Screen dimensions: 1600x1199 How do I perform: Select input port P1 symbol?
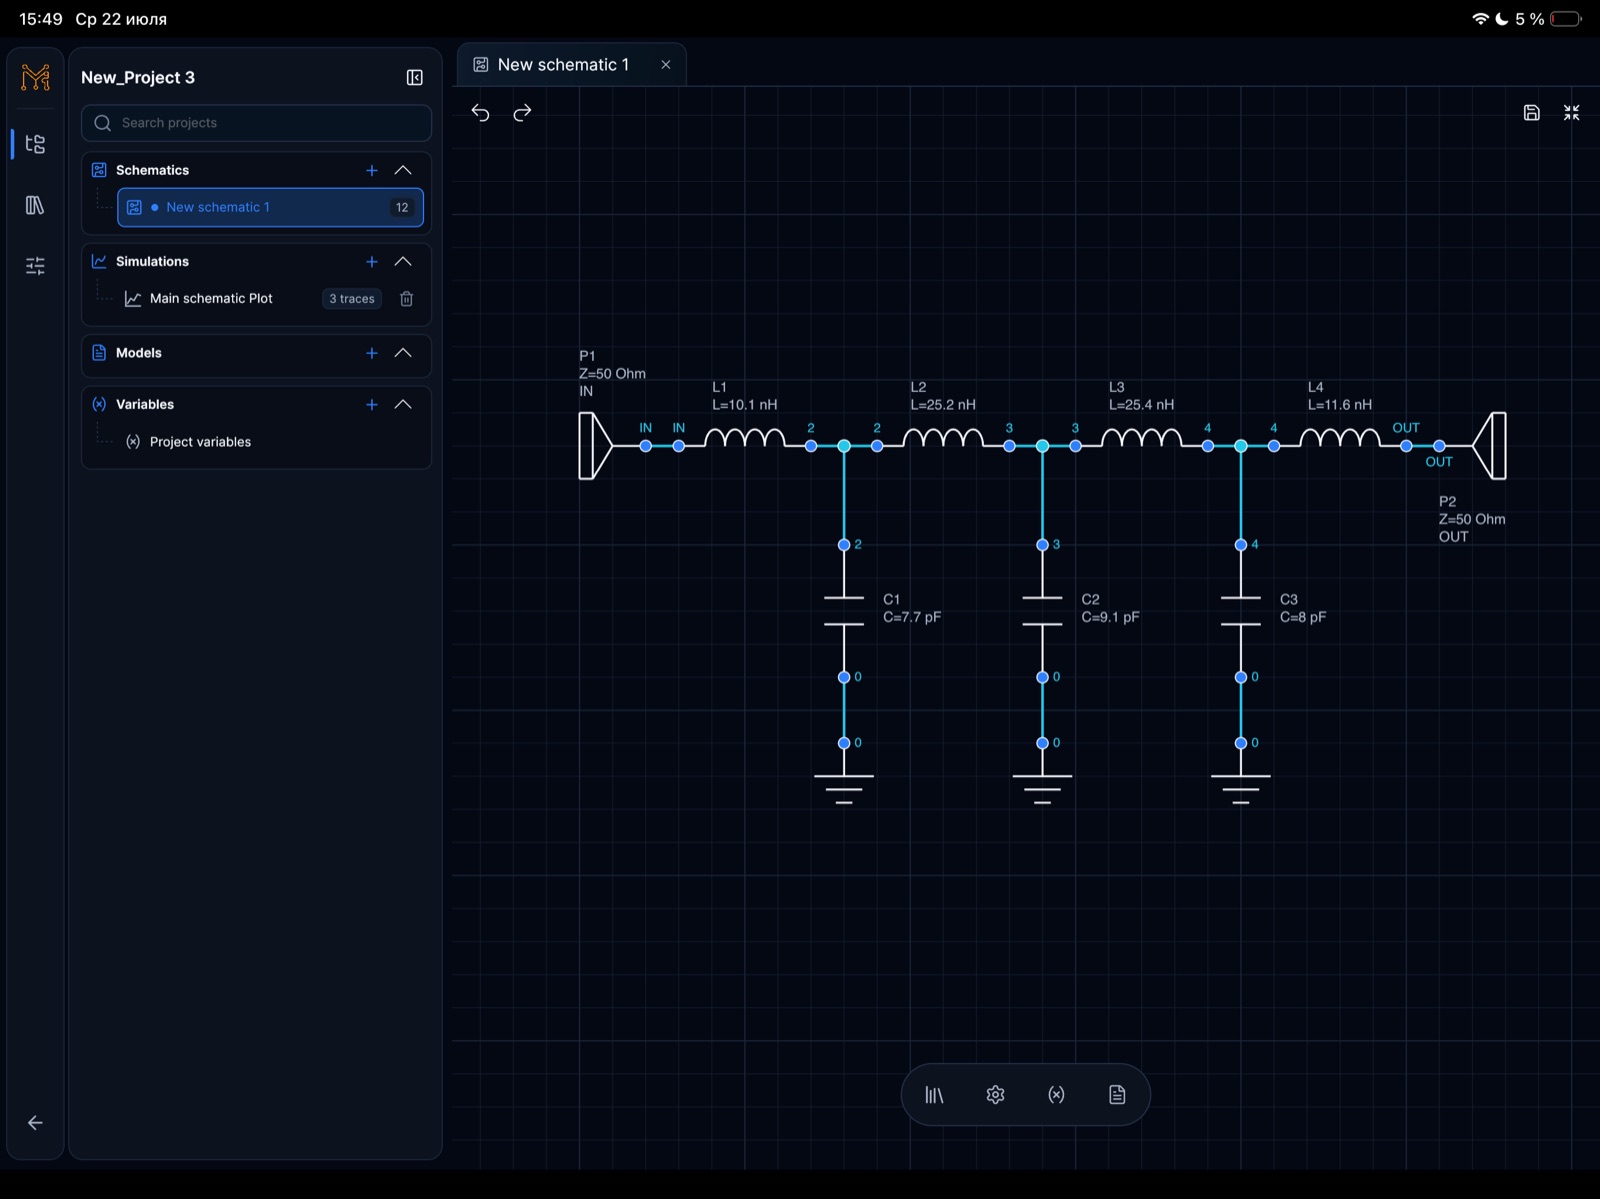[595, 446]
